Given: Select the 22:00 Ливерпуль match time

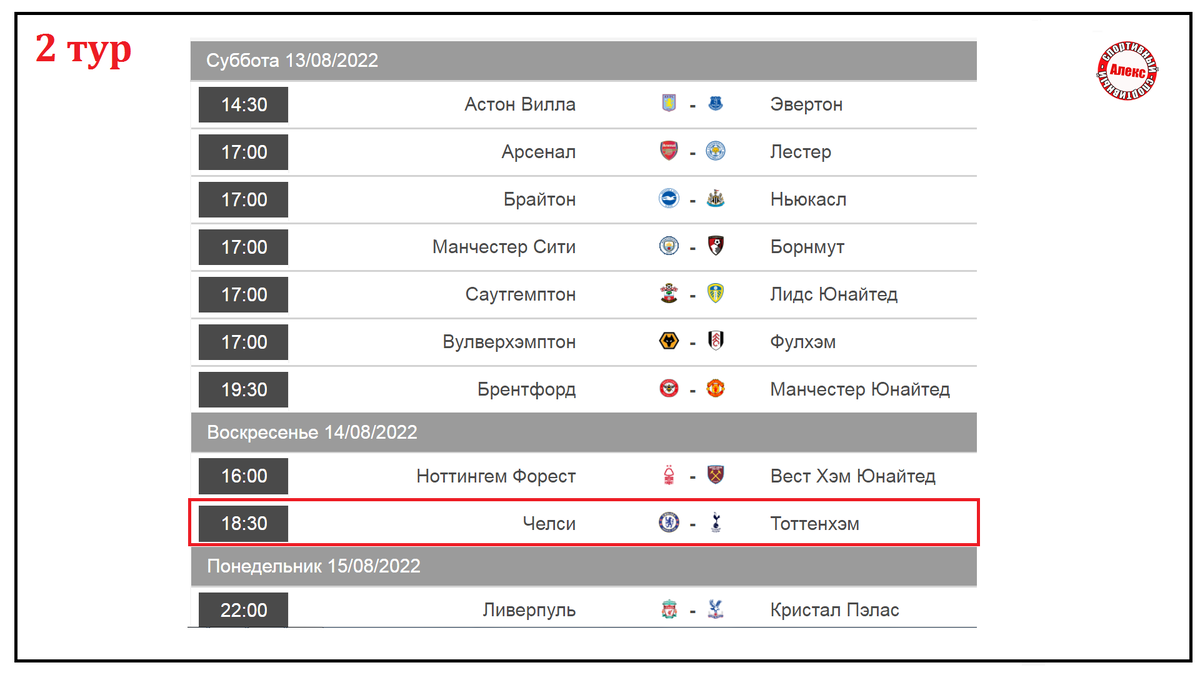Looking at the screenshot, I should 243,609.
